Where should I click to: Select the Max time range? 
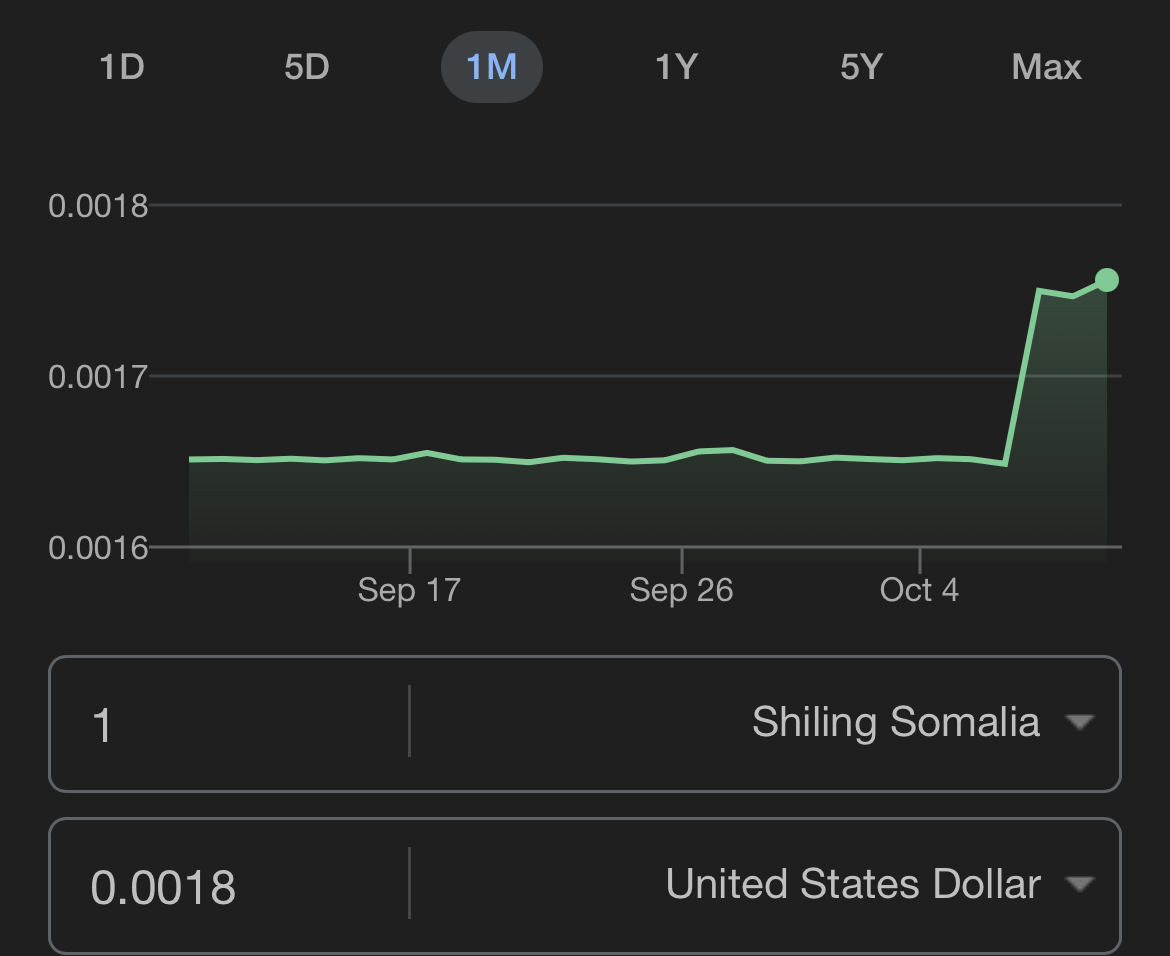tap(1046, 67)
